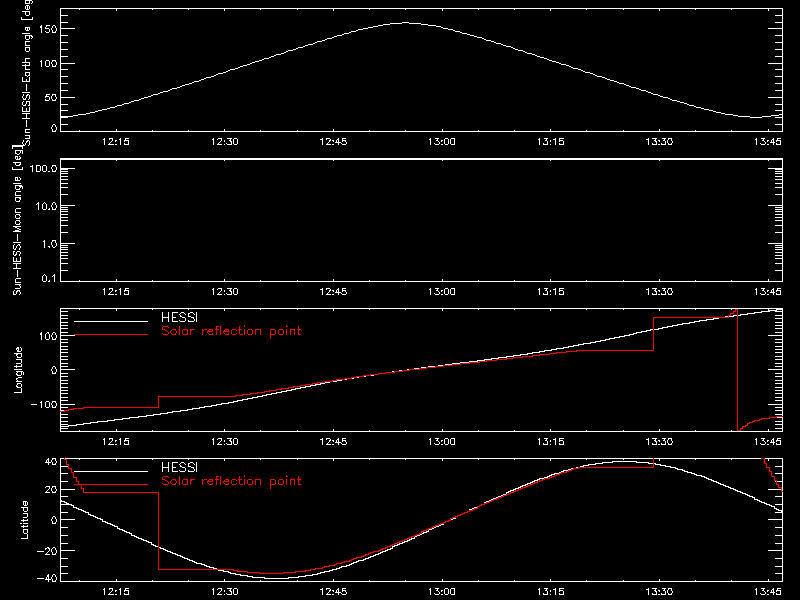Select 'HESSI' legend text in Longitude plot

click(179, 317)
